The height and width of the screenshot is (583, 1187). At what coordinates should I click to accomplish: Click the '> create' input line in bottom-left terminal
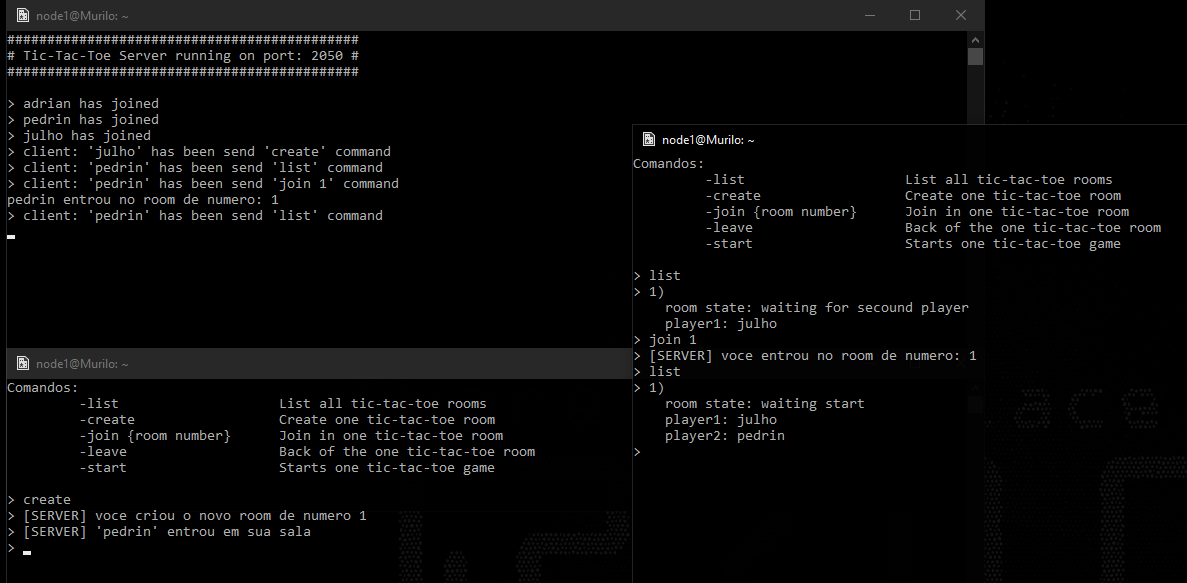[39, 500]
